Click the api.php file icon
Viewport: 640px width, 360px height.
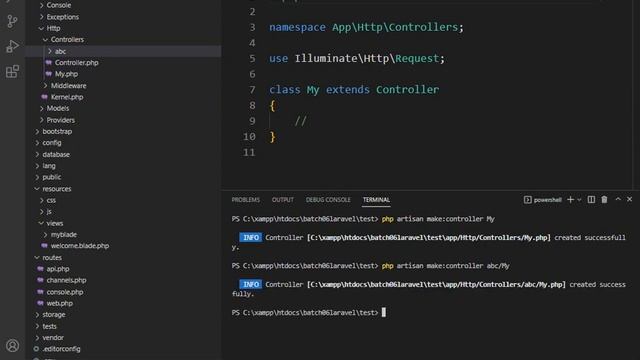40,269
